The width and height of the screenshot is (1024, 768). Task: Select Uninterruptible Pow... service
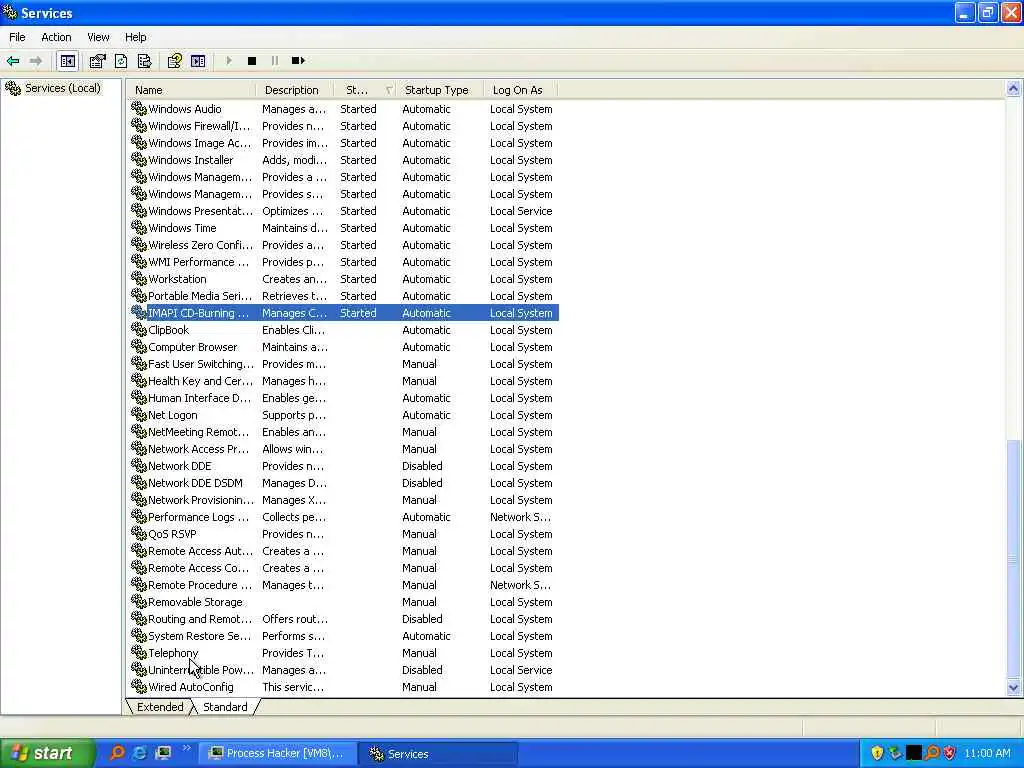point(201,669)
